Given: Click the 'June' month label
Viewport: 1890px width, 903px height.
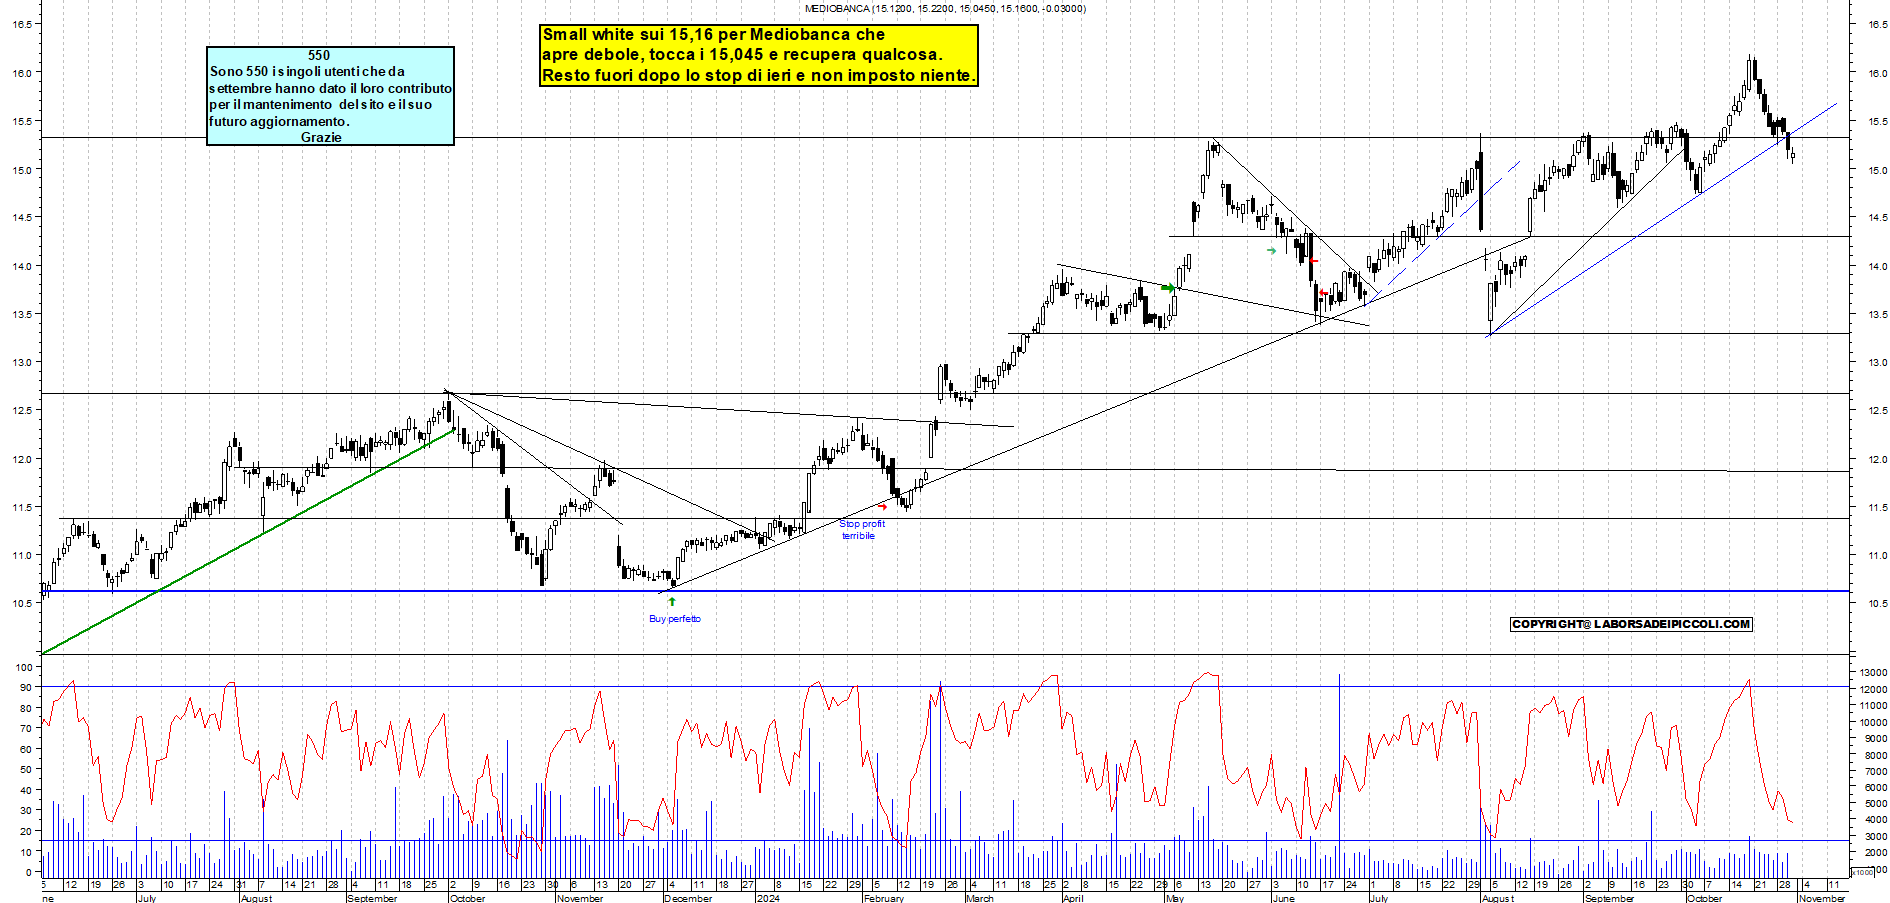Looking at the screenshot, I should coord(1283,898).
